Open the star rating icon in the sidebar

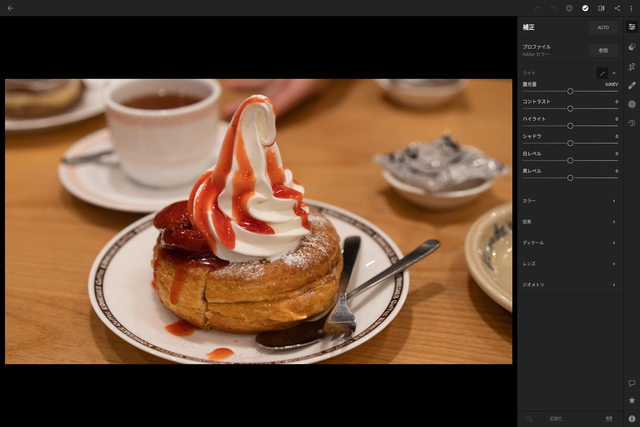click(x=632, y=400)
